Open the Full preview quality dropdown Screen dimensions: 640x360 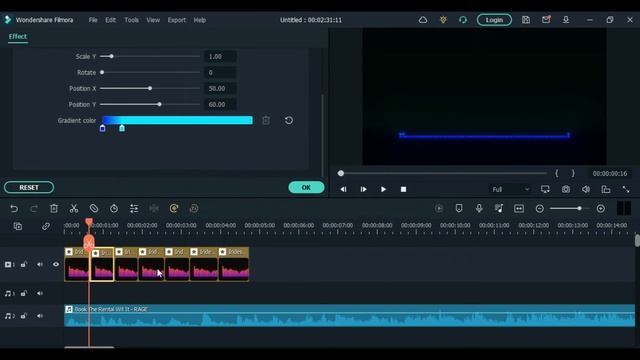click(510, 189)
